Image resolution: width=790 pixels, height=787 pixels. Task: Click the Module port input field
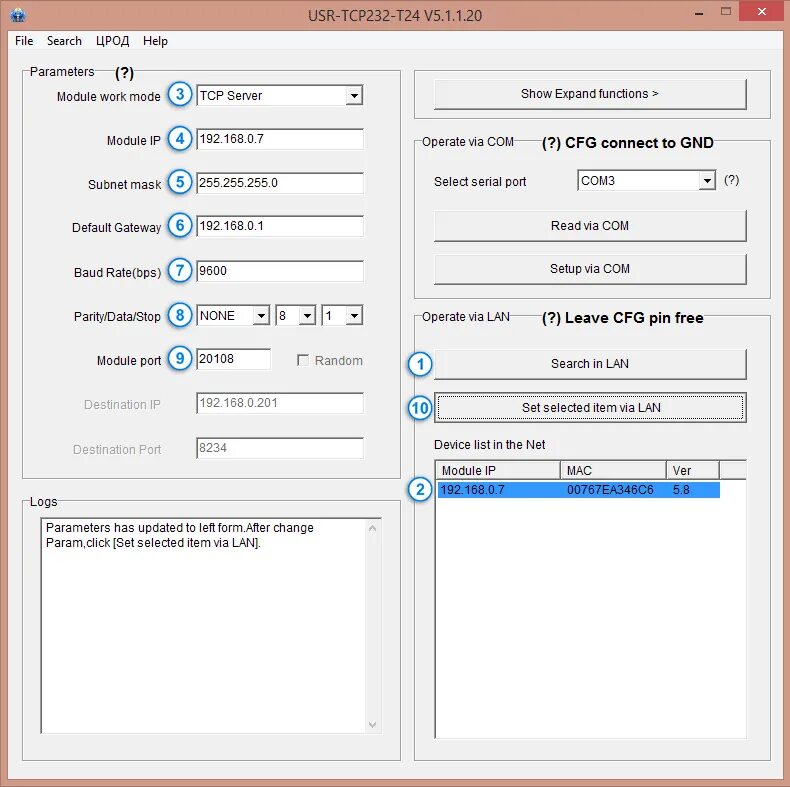(233, 359)
